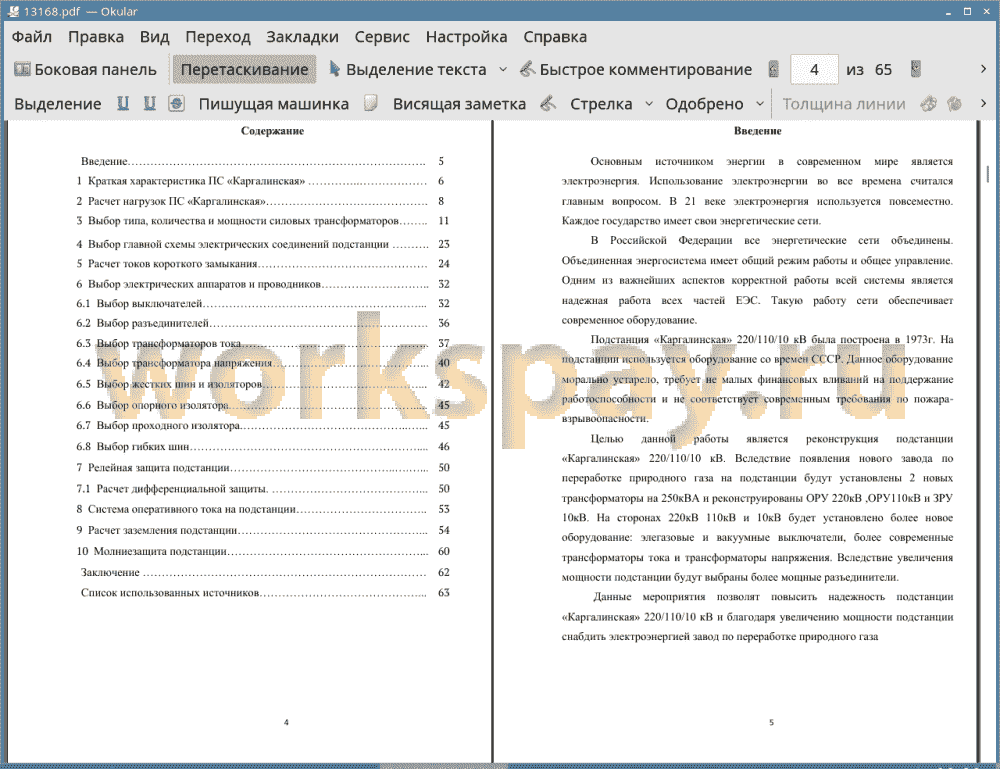
Task: Click contents entry '6.2 Выбор разъединителей'
Action: pos(263,323)
